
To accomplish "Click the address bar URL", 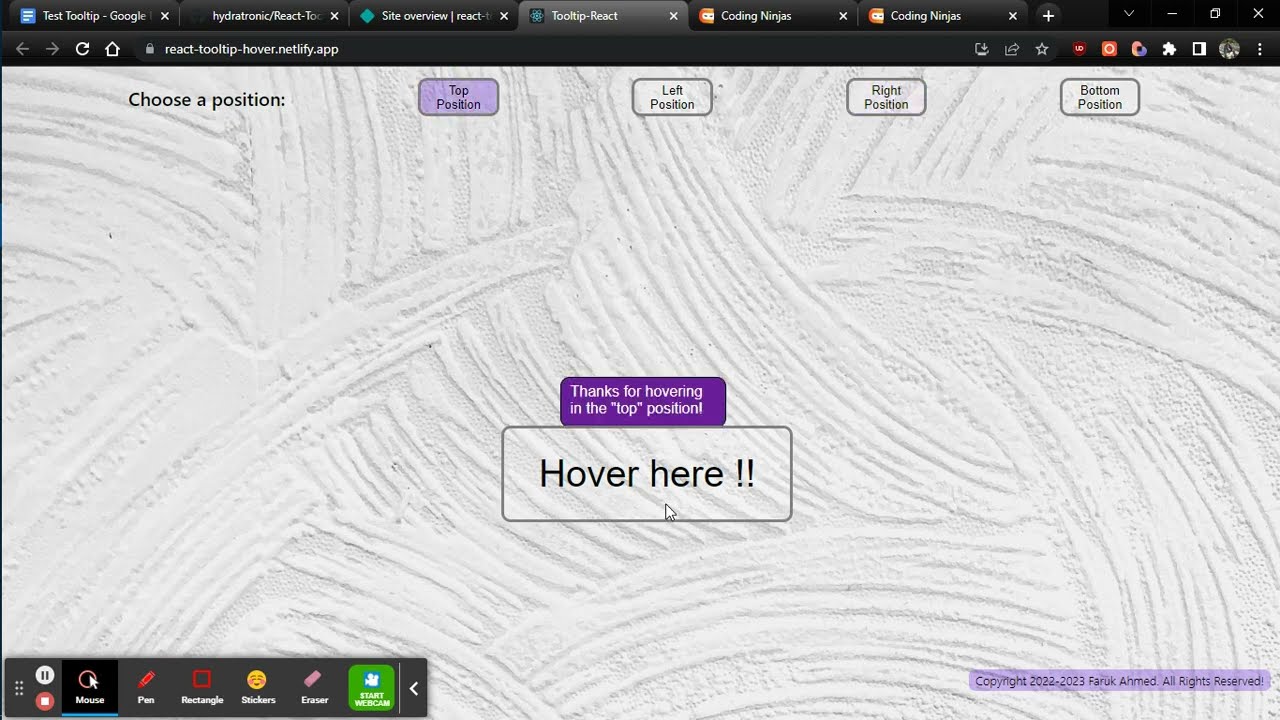I will (x=252, y=49).
